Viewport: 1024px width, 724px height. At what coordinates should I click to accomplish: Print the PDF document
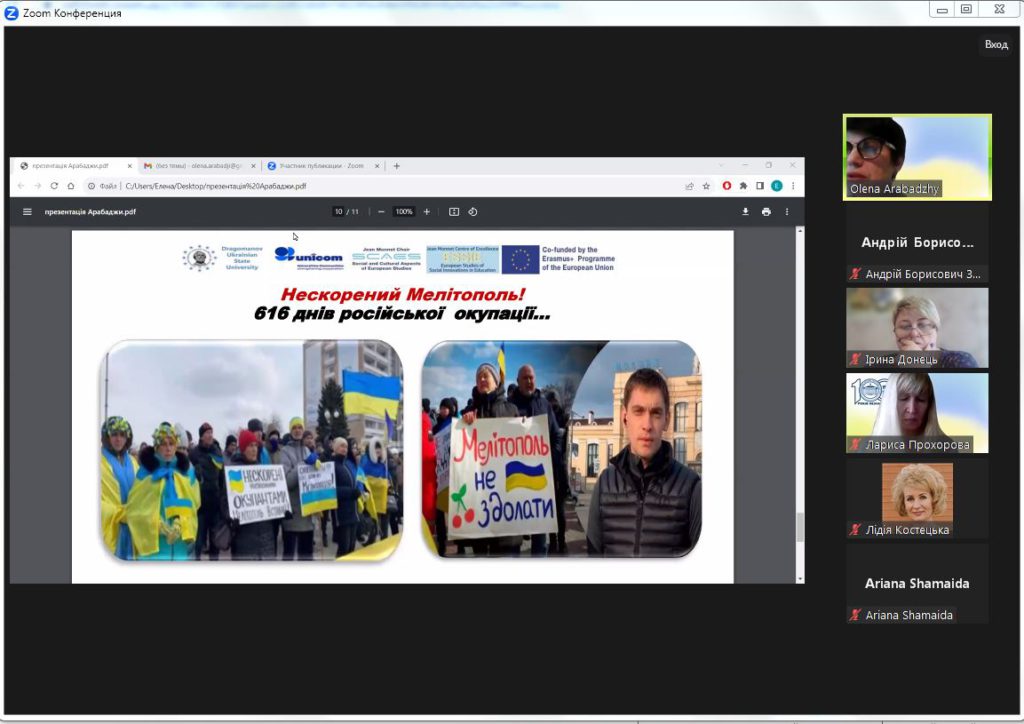click(x=766, y=212)
